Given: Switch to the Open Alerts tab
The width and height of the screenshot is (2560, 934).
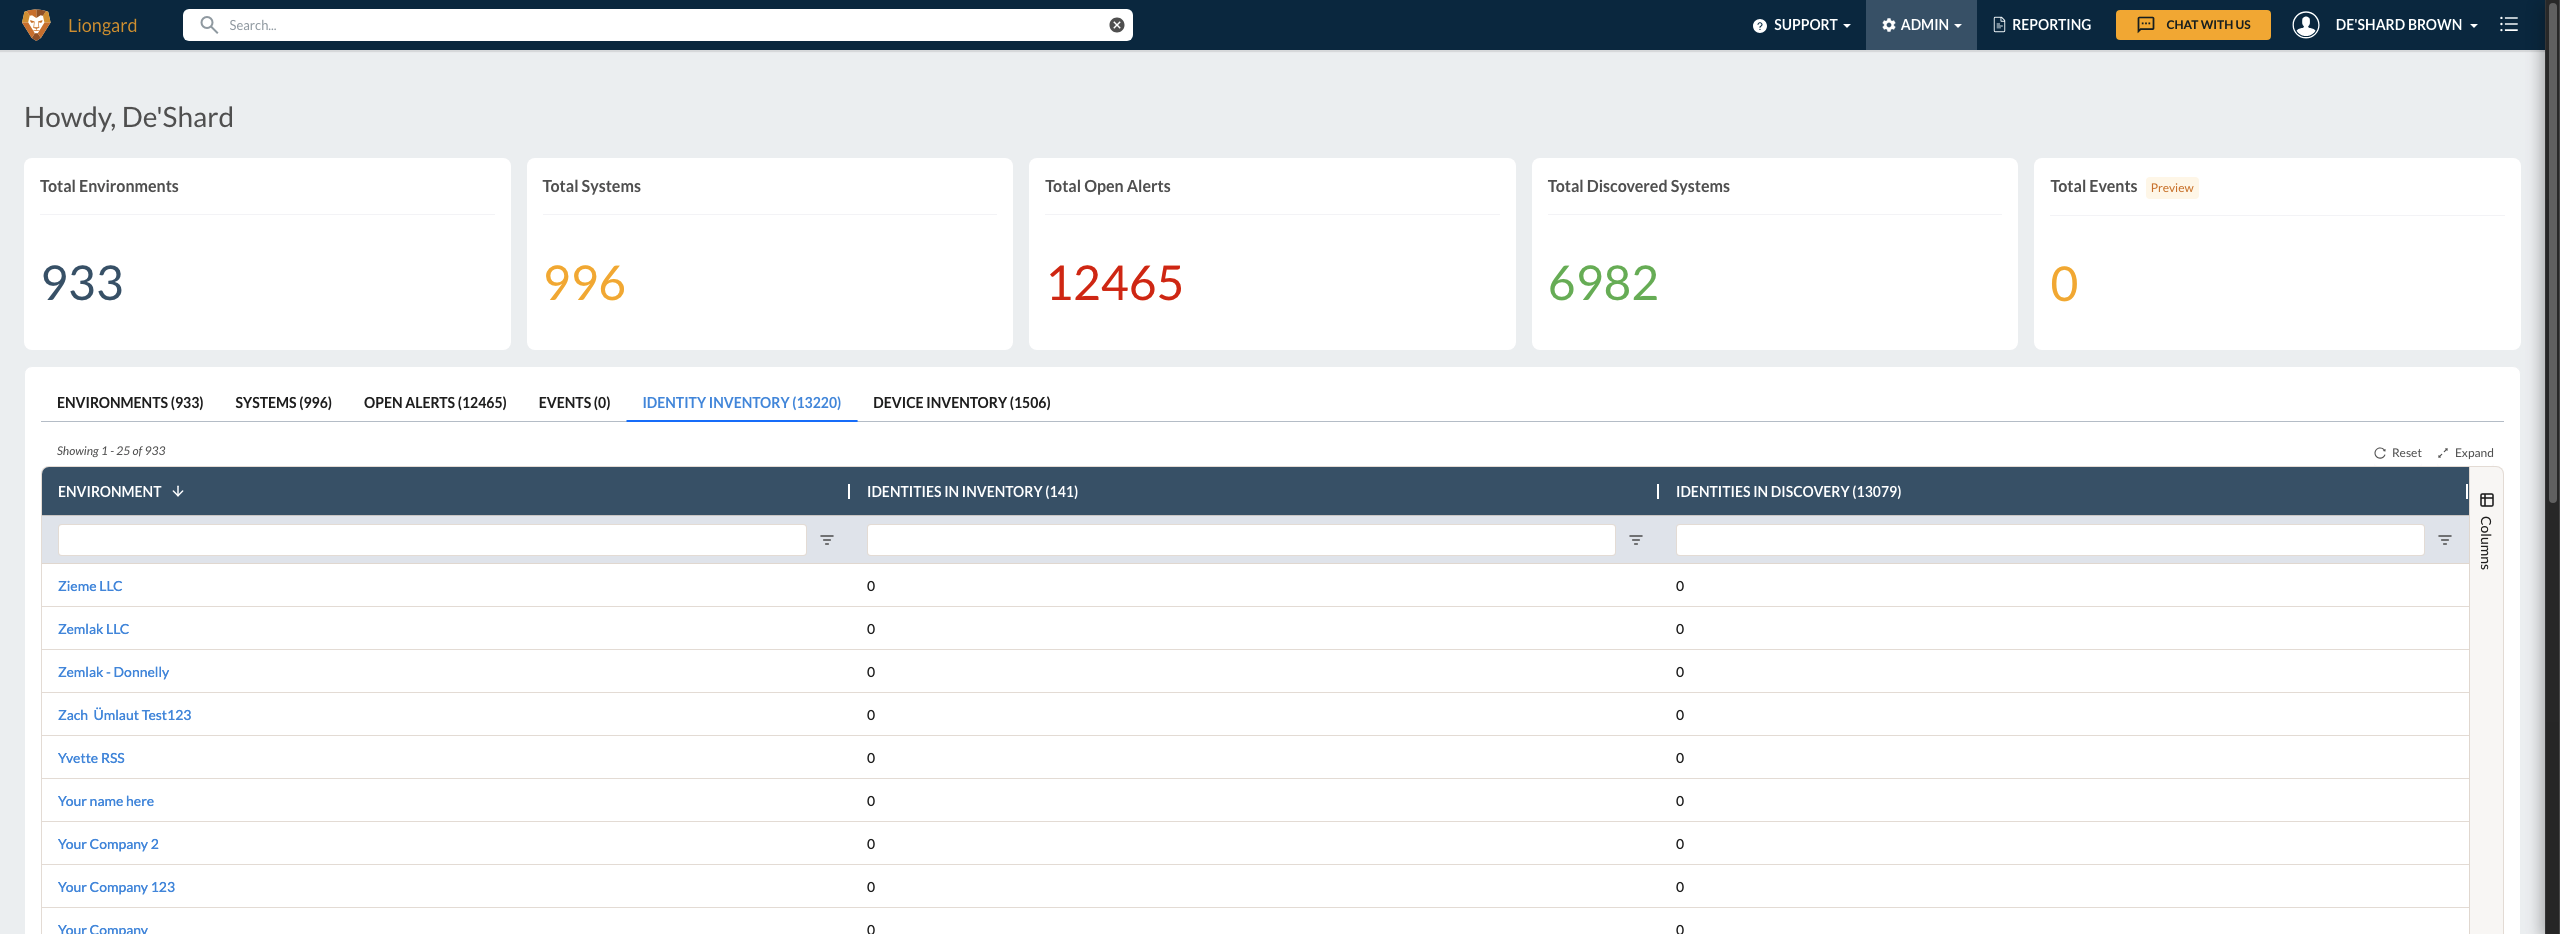Looking at the screenshot, I should 435,403.
